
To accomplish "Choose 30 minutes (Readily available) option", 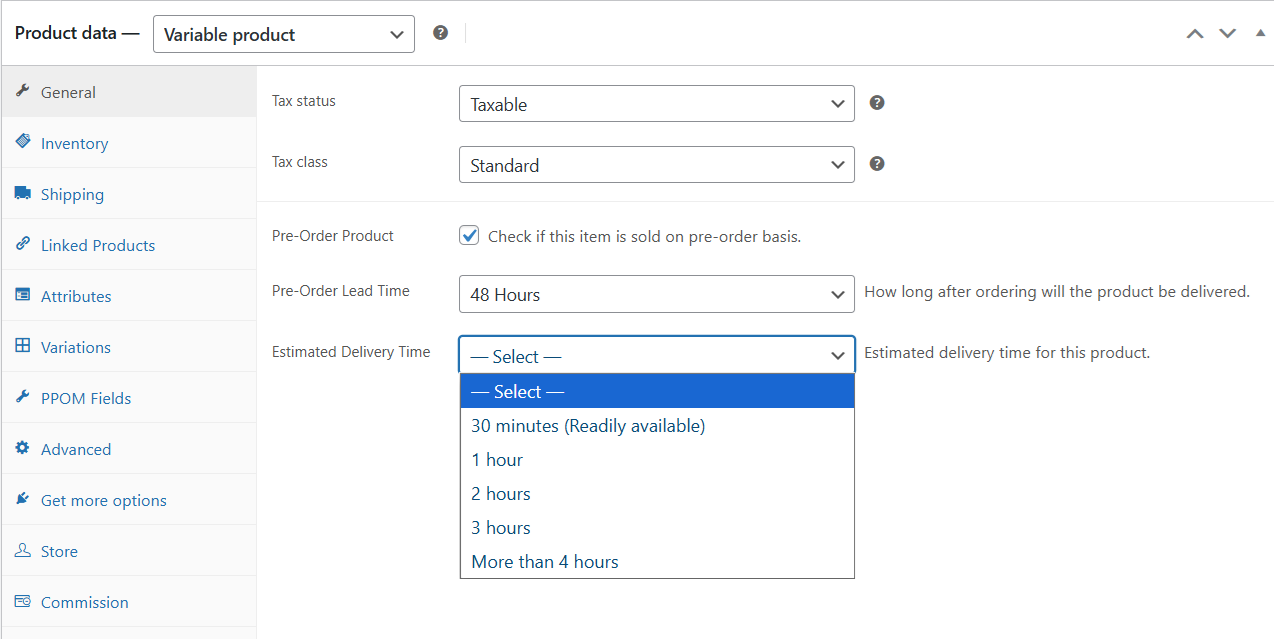I will (588, 426).
